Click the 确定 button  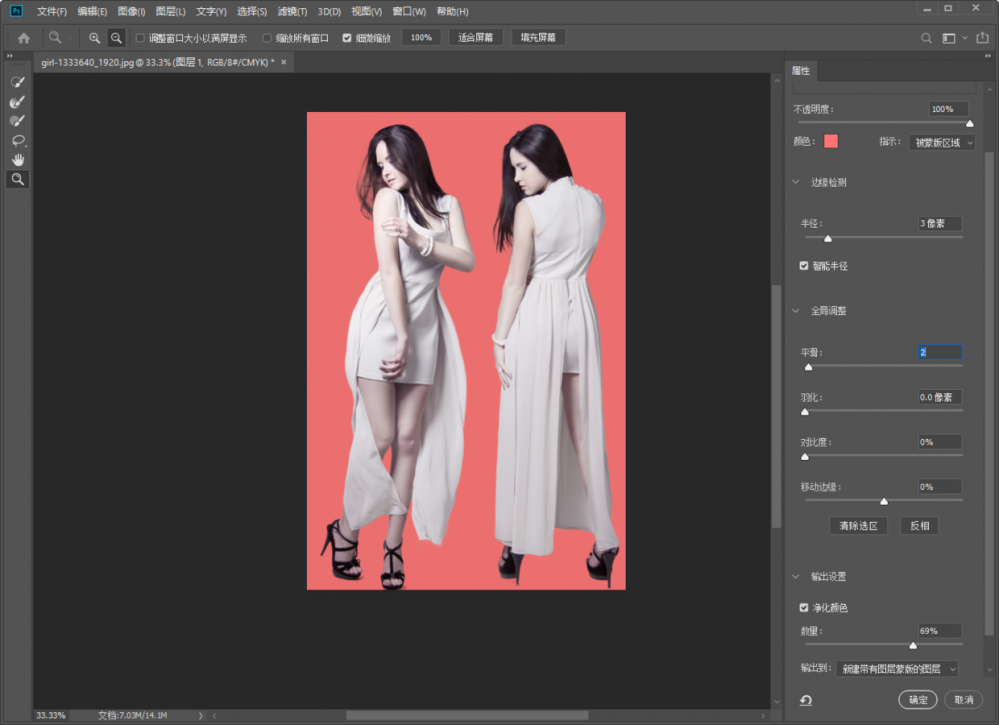[917, 700]
